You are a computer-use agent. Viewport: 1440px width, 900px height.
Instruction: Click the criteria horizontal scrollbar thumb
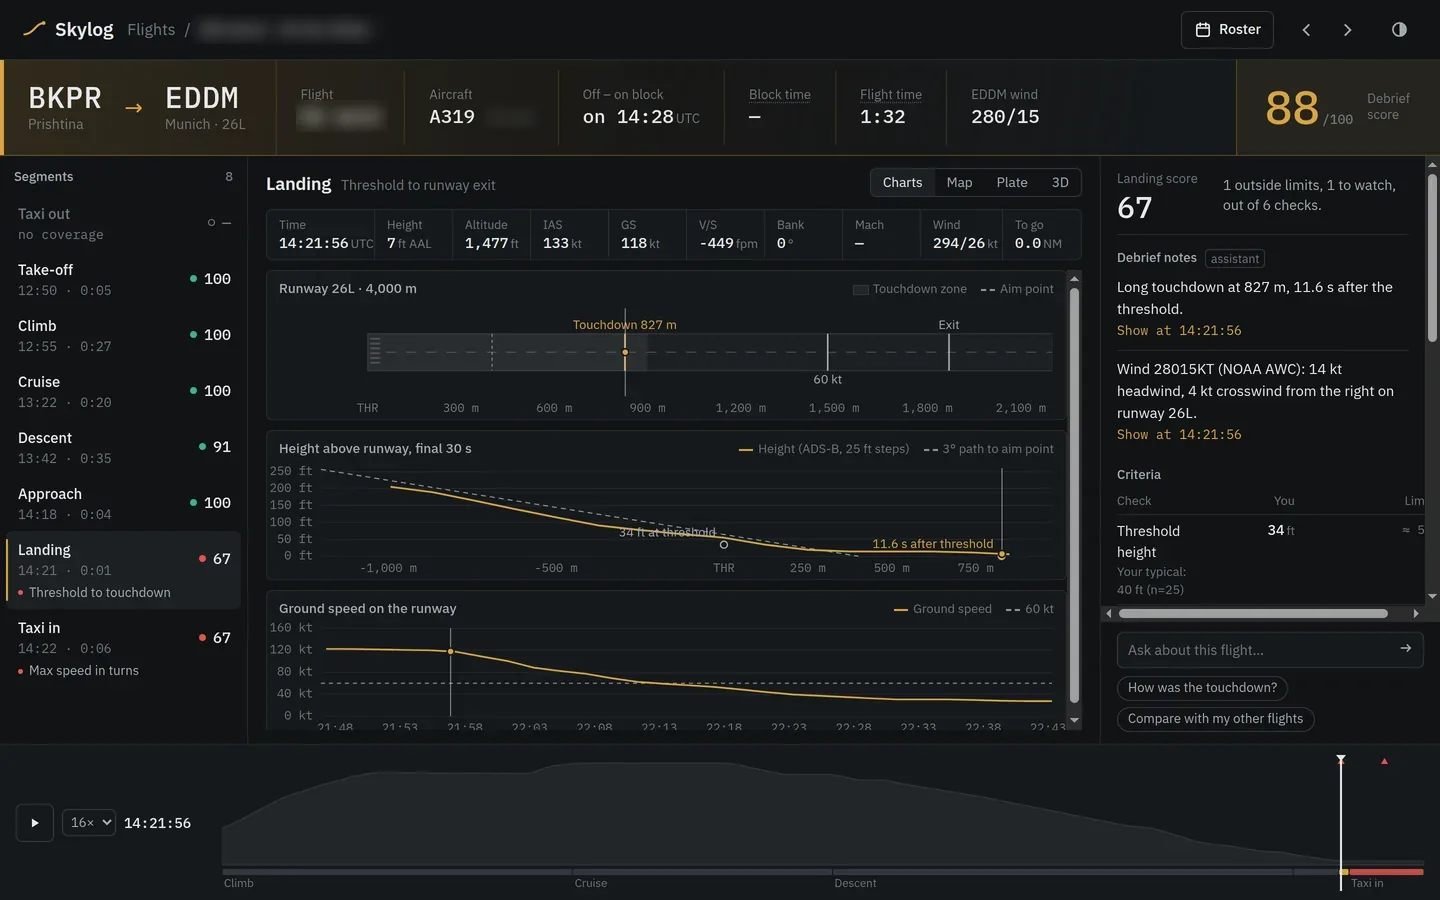coord(1253,613)
